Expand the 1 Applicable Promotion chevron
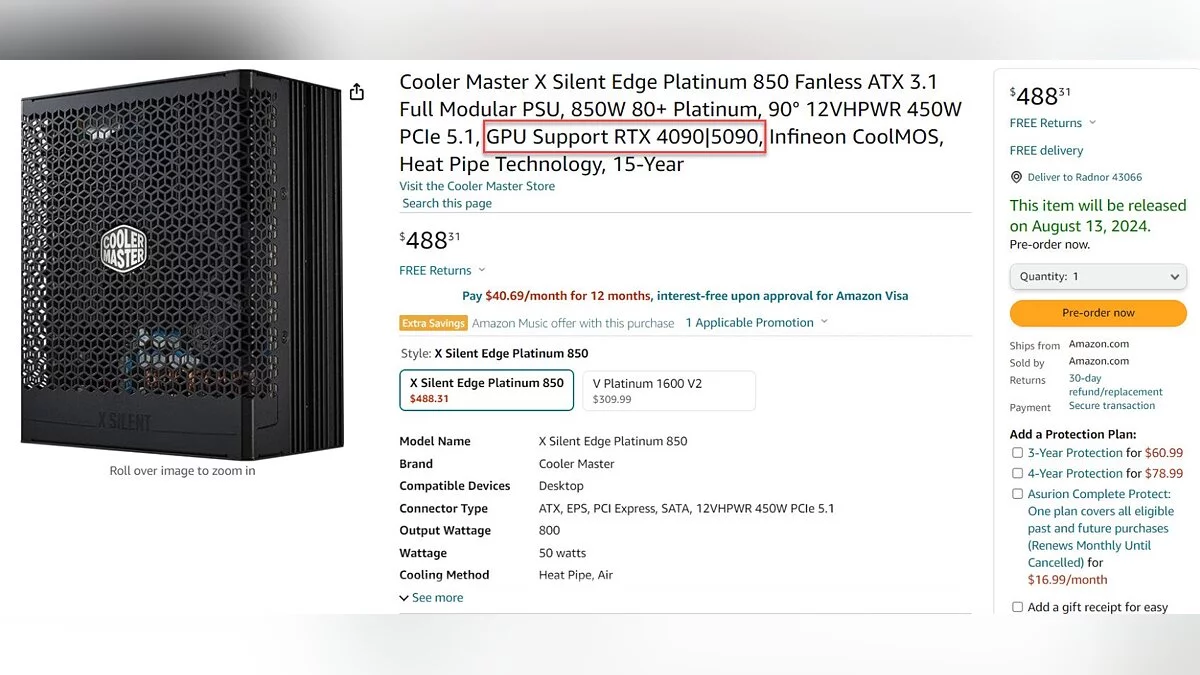The height and width of the screenshot is (675, 1200). click(824, 322)
